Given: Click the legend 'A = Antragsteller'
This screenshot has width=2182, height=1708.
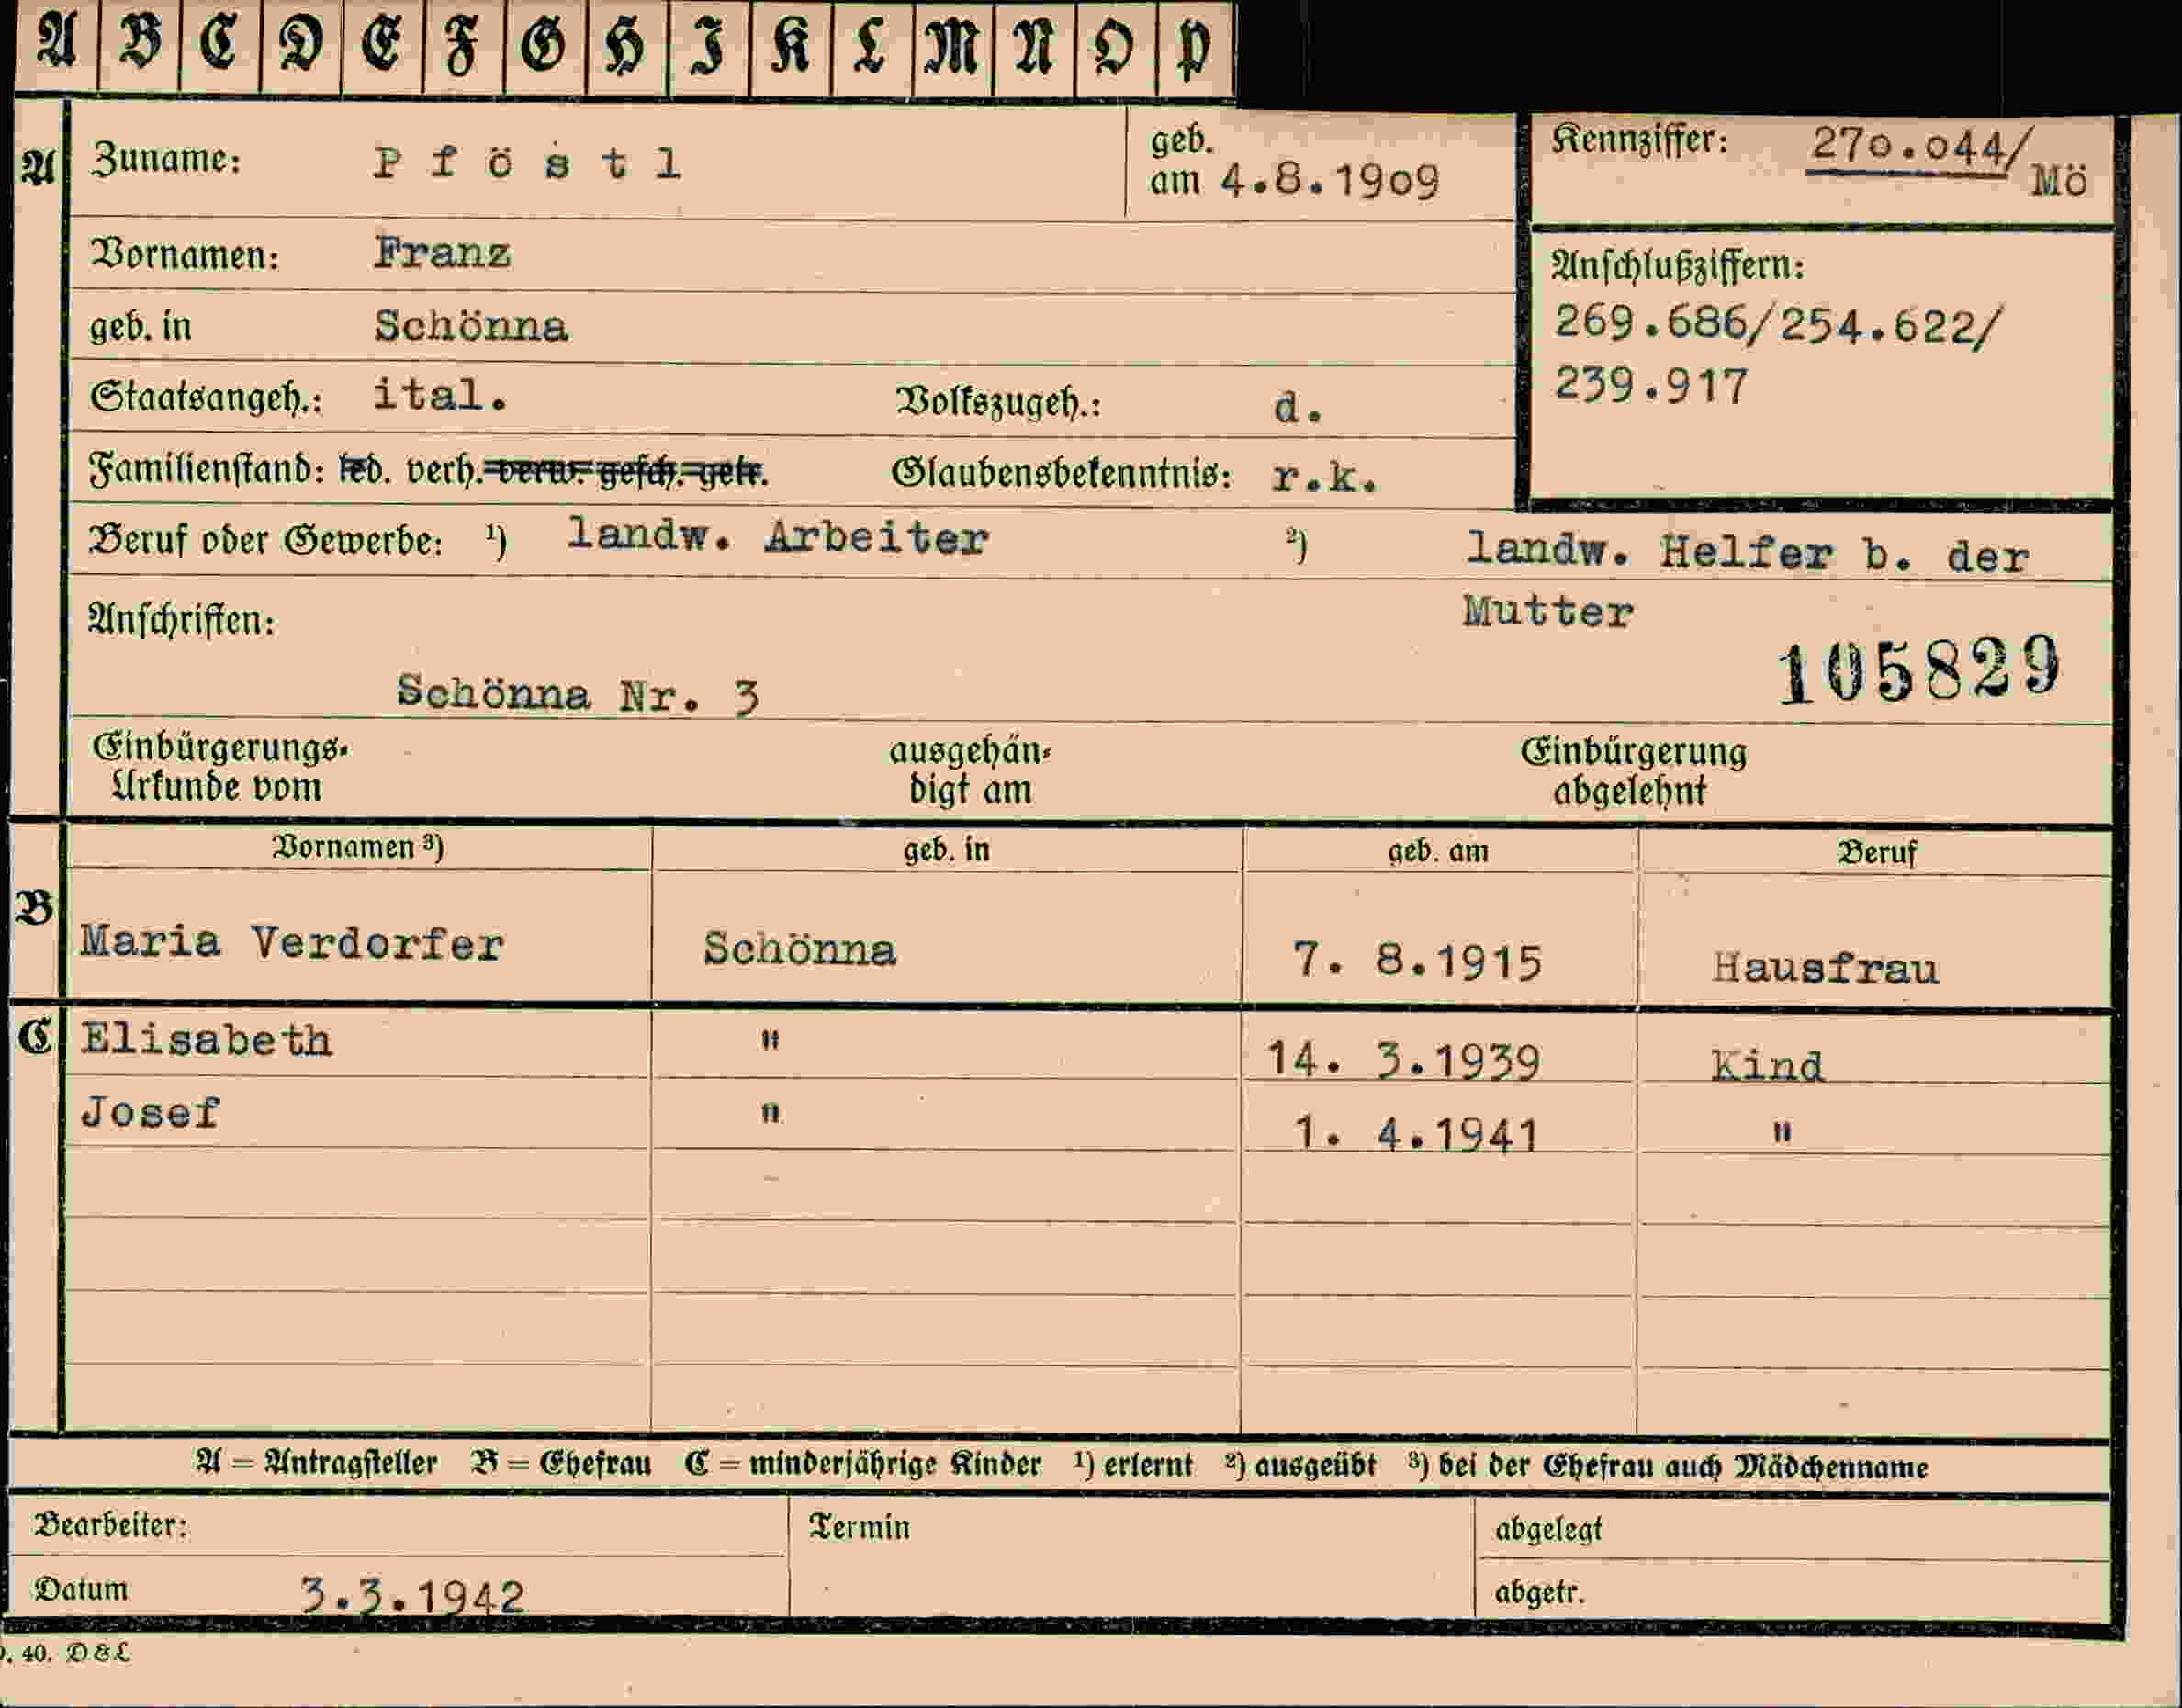Looking at the screenshot, I should point(317,1463).
